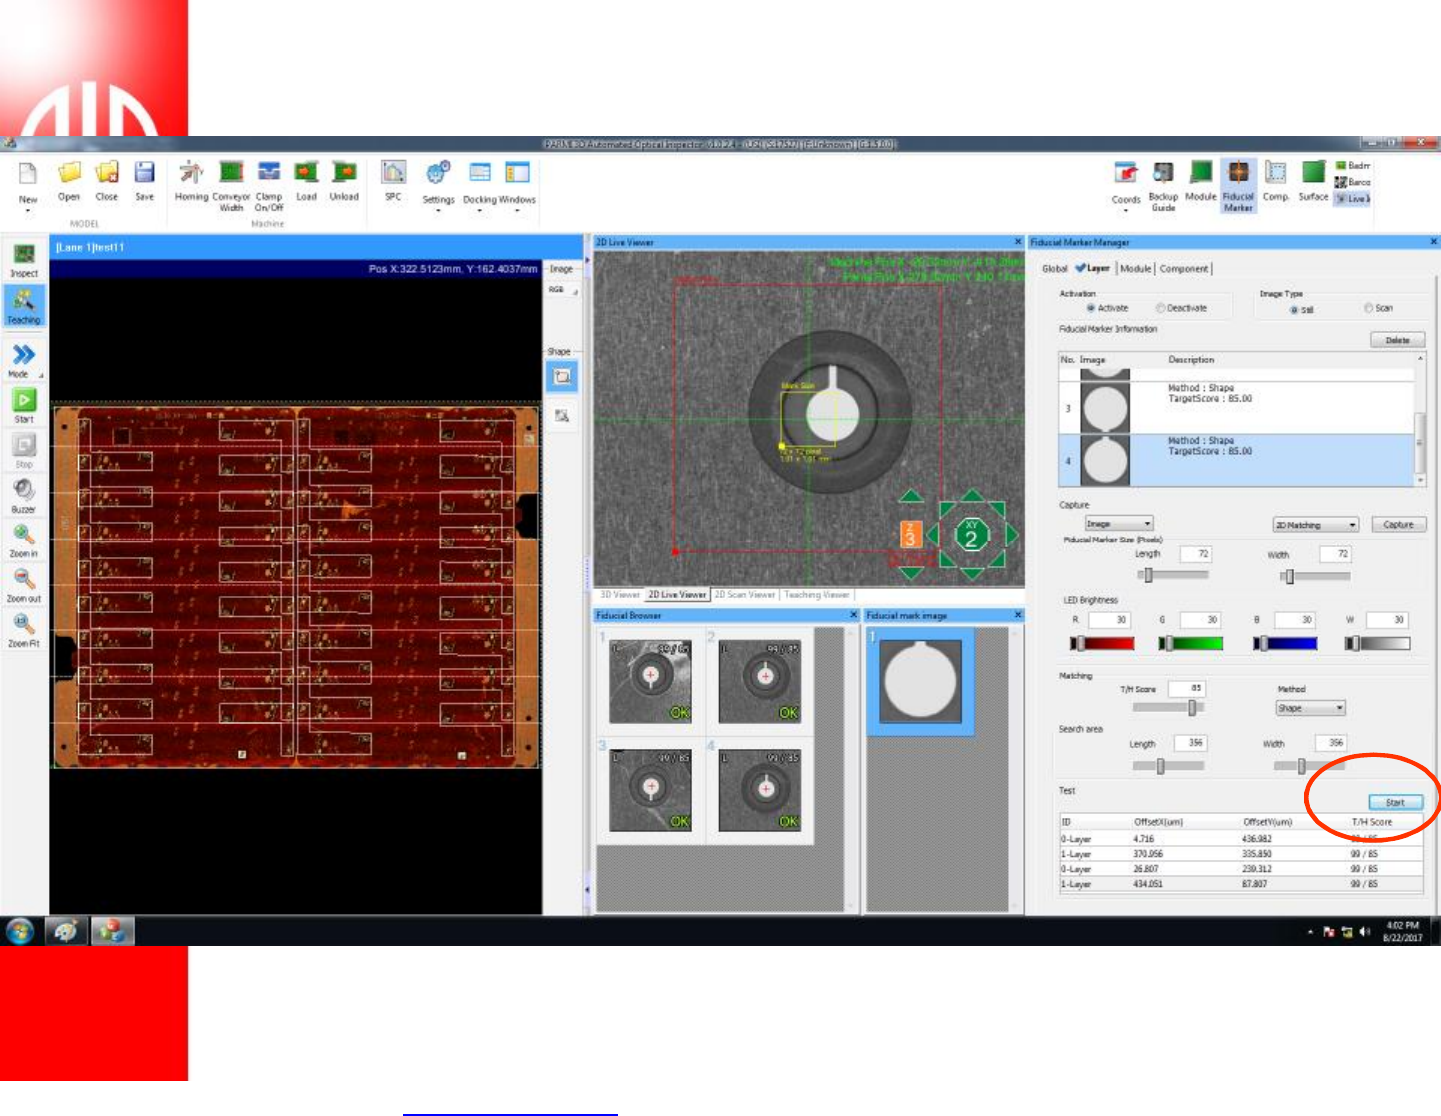Switch to 2D Live Viewer tab
Screen dimensions: 1441x1116
(x=677, y=595)
